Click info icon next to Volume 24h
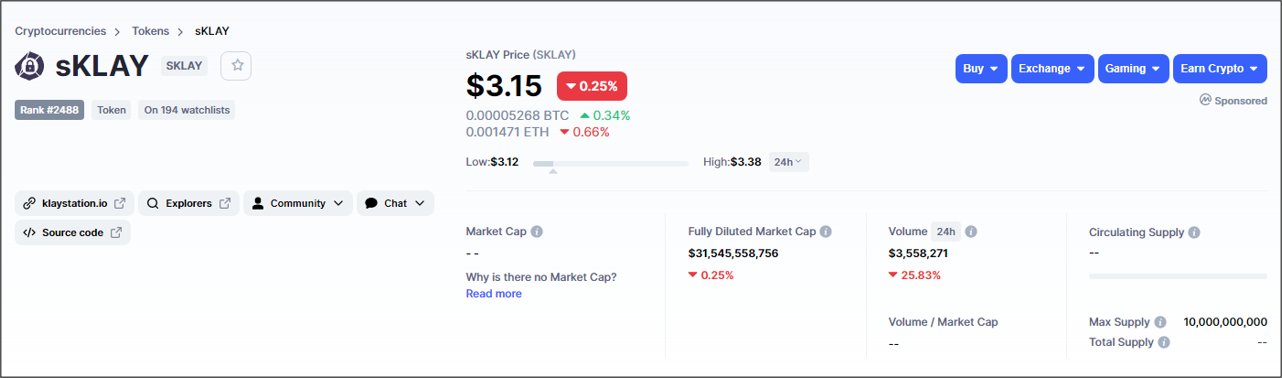Viewport: 1282px width, 378px height. [x=971, y=232]
